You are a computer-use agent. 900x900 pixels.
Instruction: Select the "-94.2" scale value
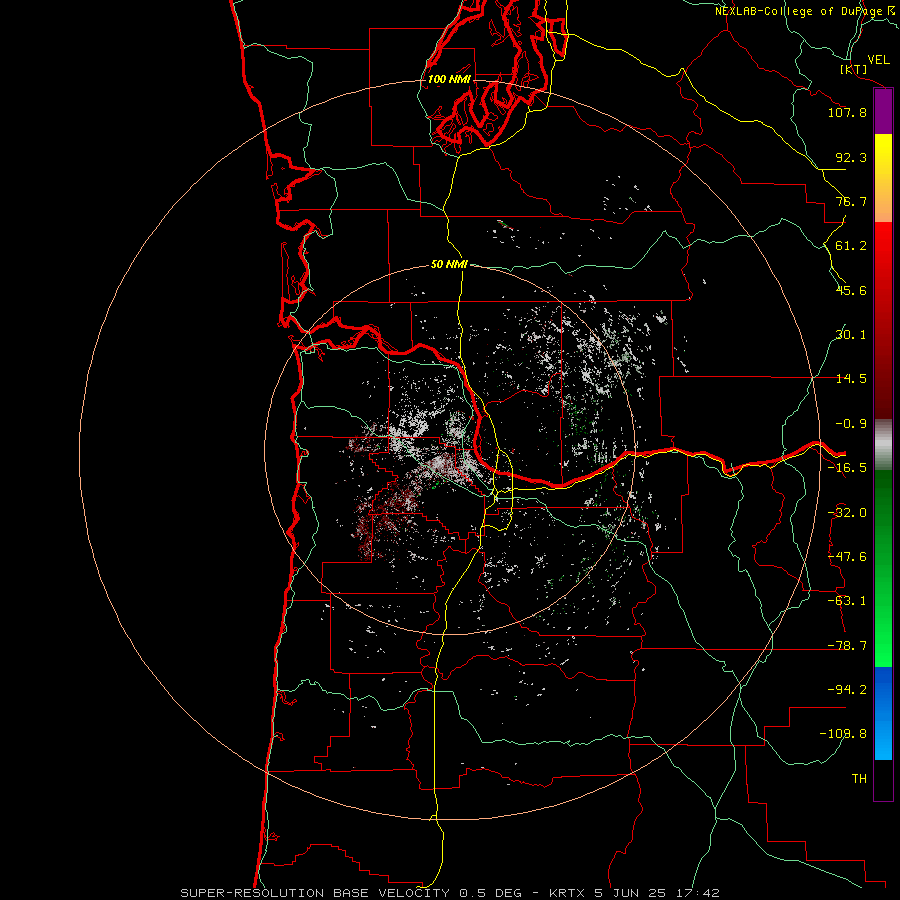click(x=847, y=689)
